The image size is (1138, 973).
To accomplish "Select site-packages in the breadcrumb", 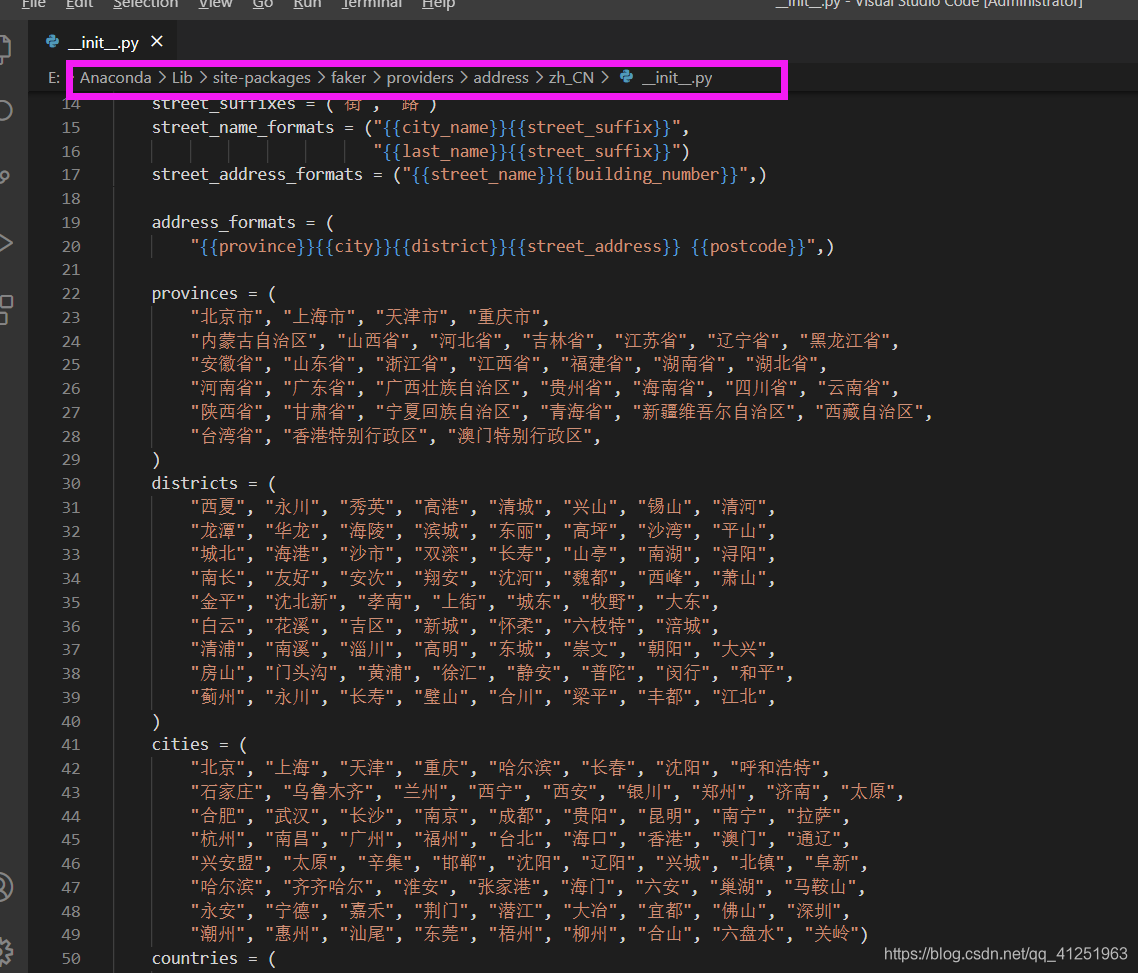I will [x=261, y=78].
